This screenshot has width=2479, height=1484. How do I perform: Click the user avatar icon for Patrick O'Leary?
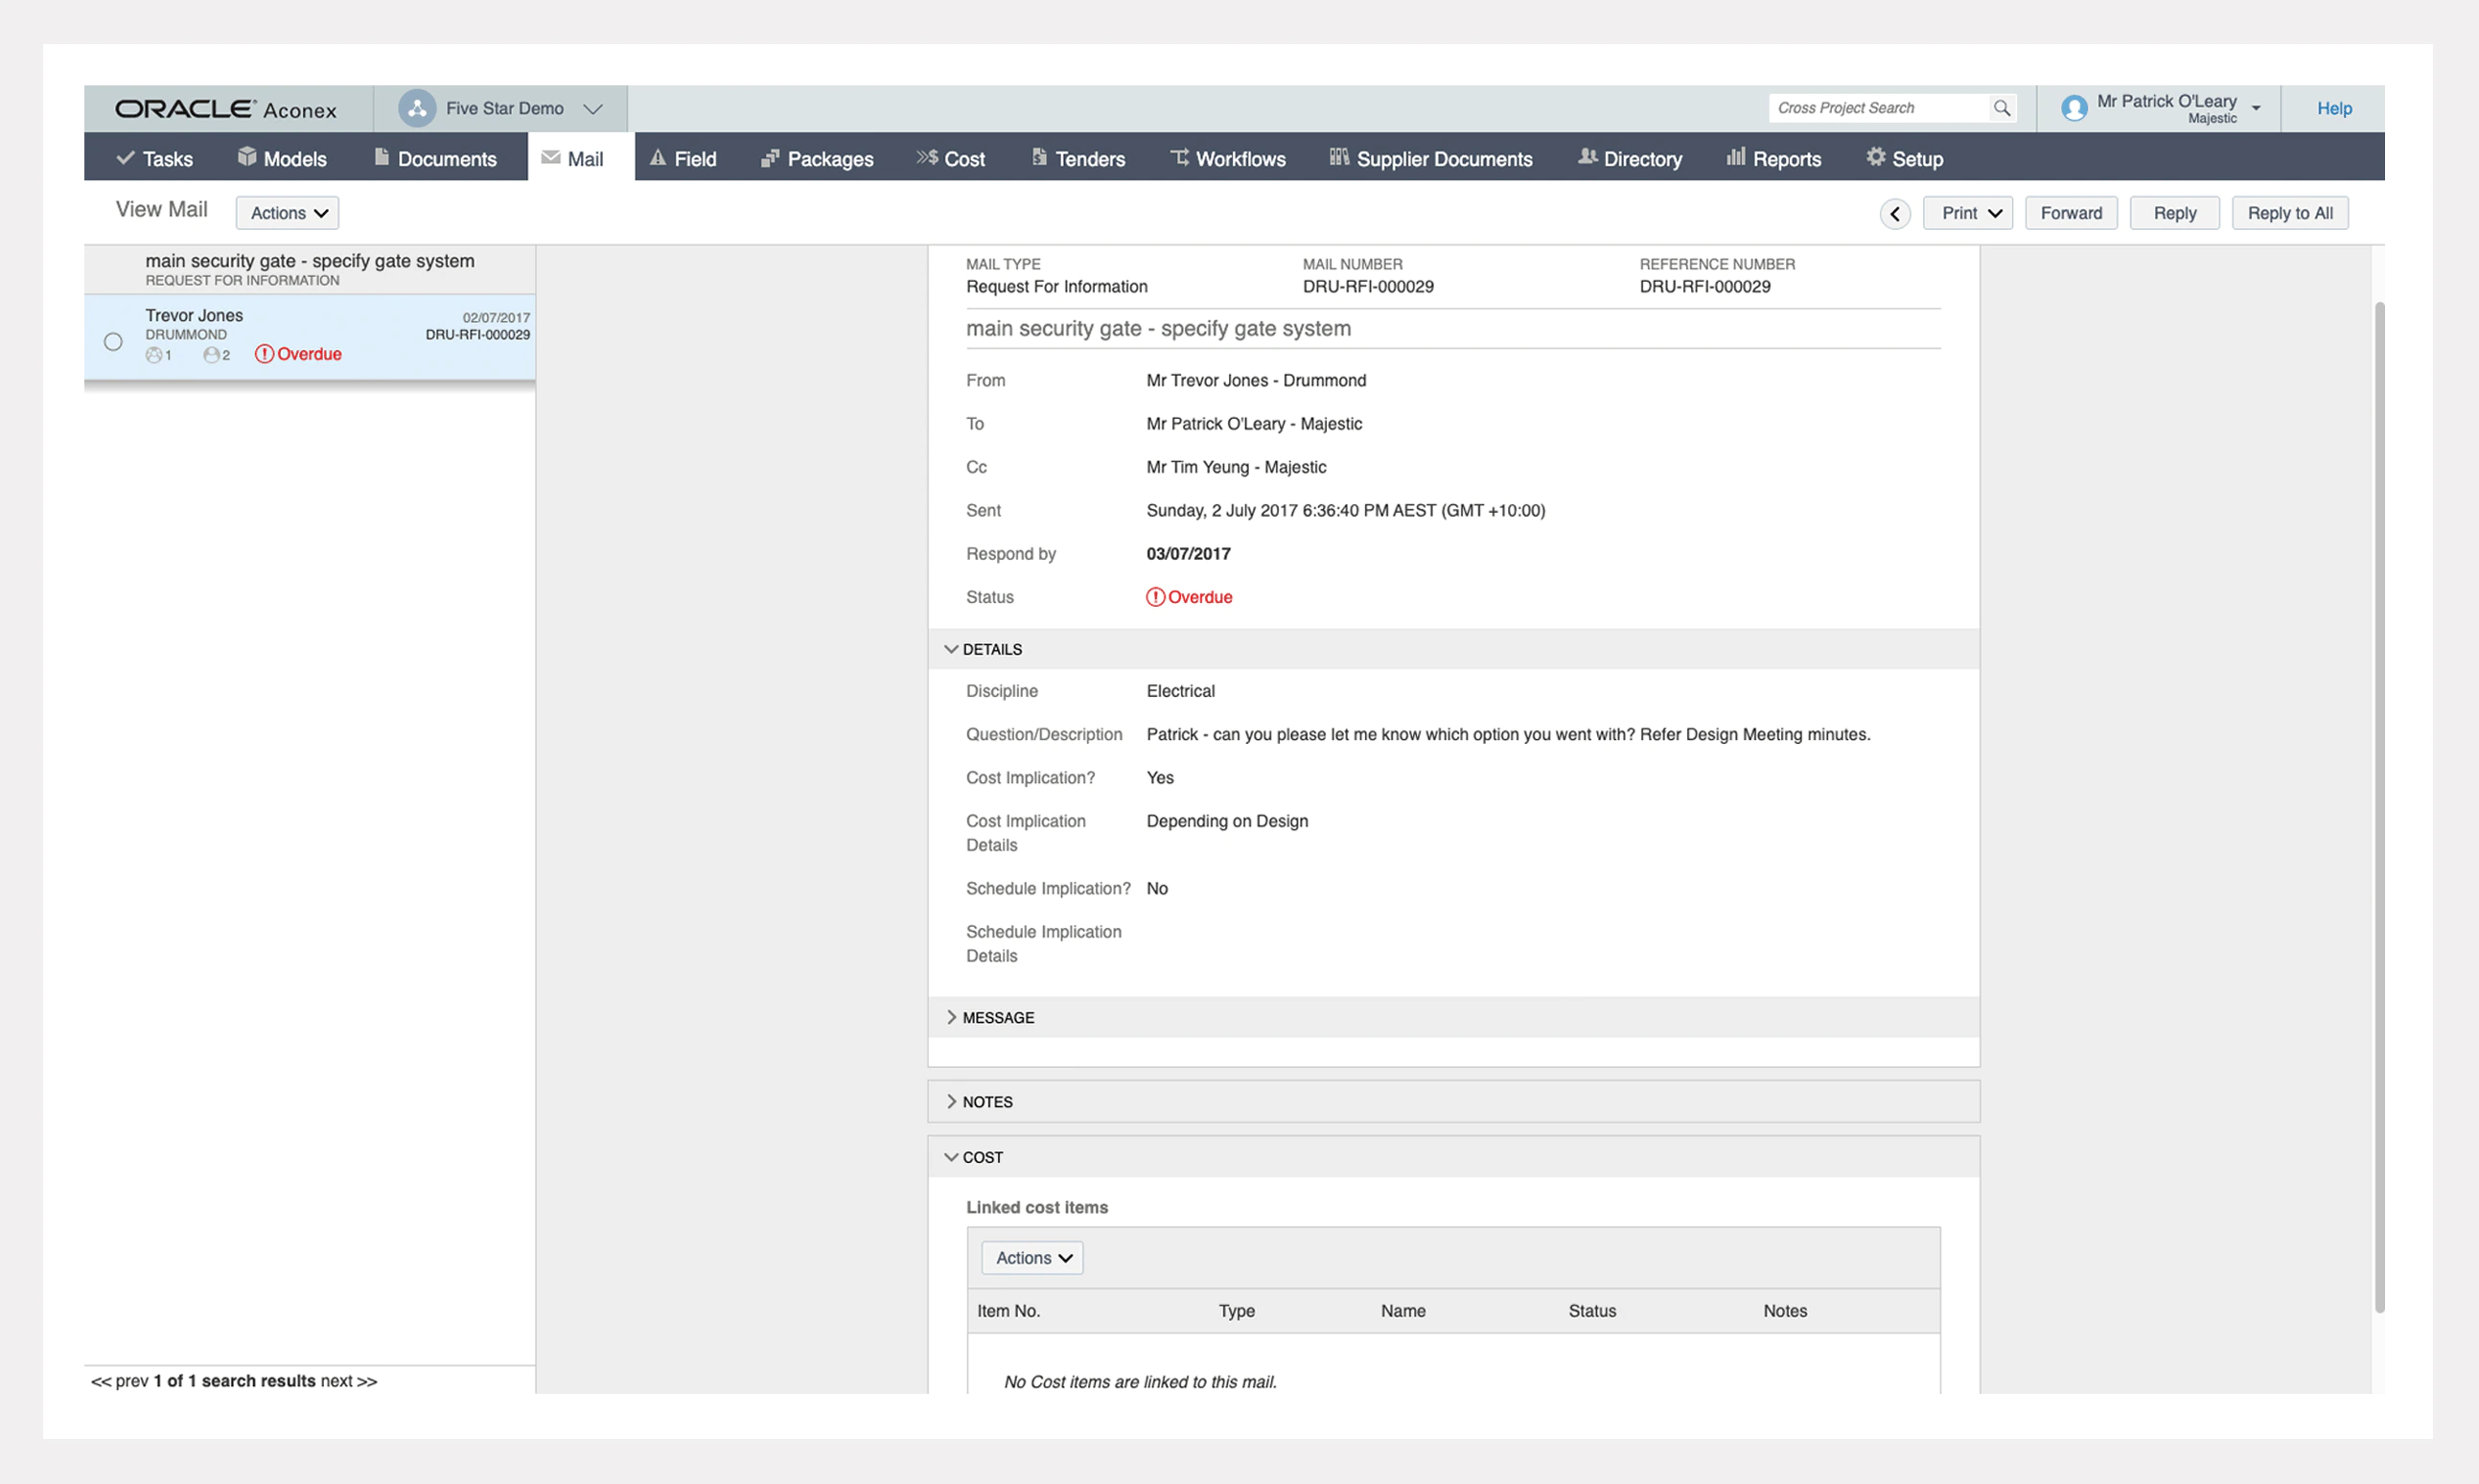(2074, 108)
